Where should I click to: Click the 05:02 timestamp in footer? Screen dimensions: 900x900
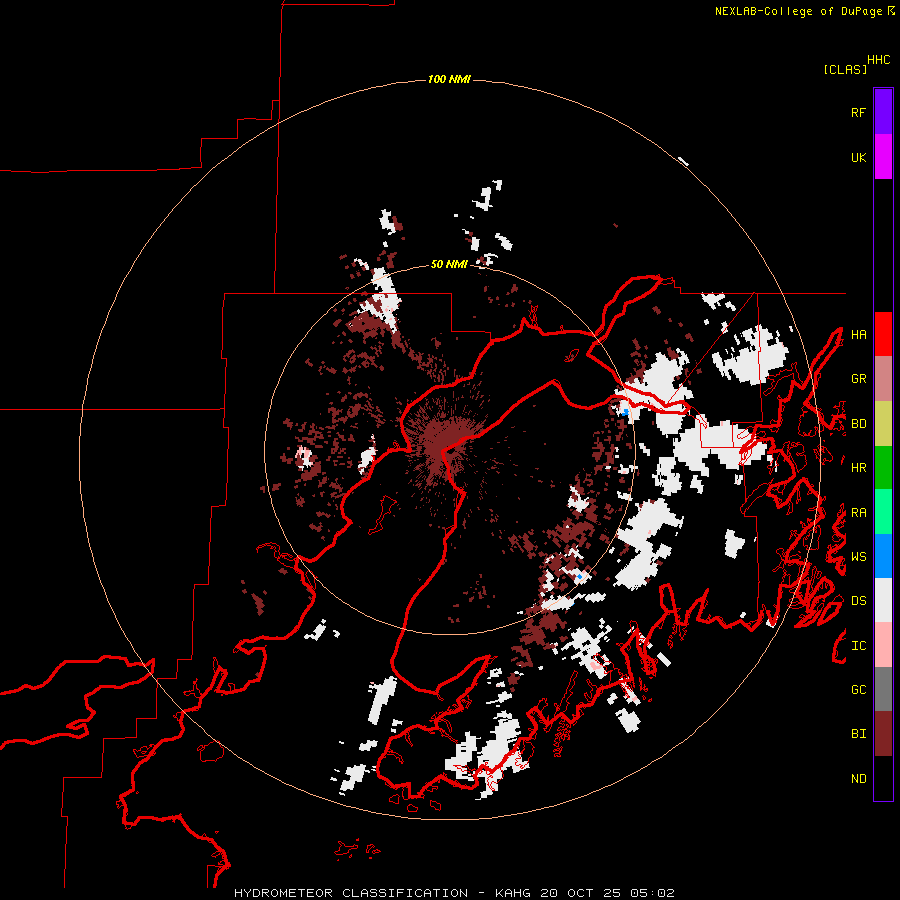click(x=652, y=893)
